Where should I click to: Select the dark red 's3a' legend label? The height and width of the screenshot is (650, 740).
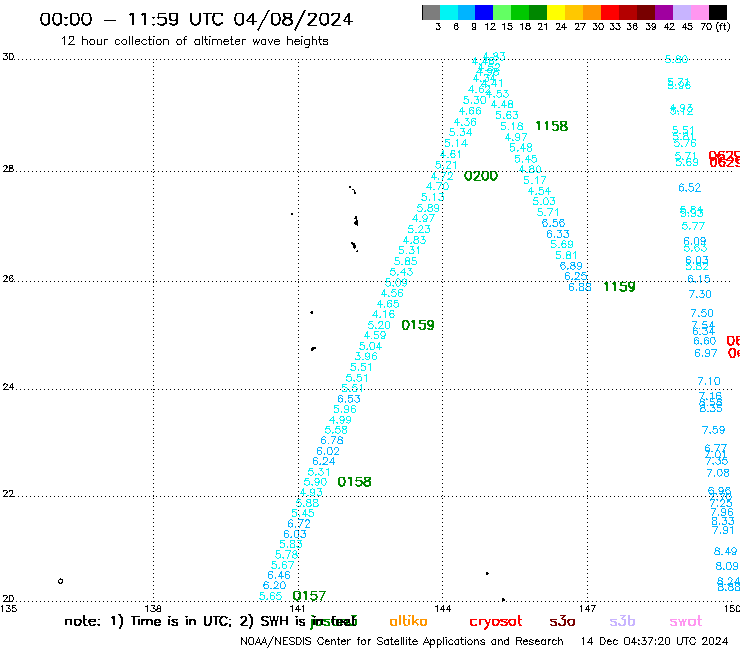click(562, 621)
